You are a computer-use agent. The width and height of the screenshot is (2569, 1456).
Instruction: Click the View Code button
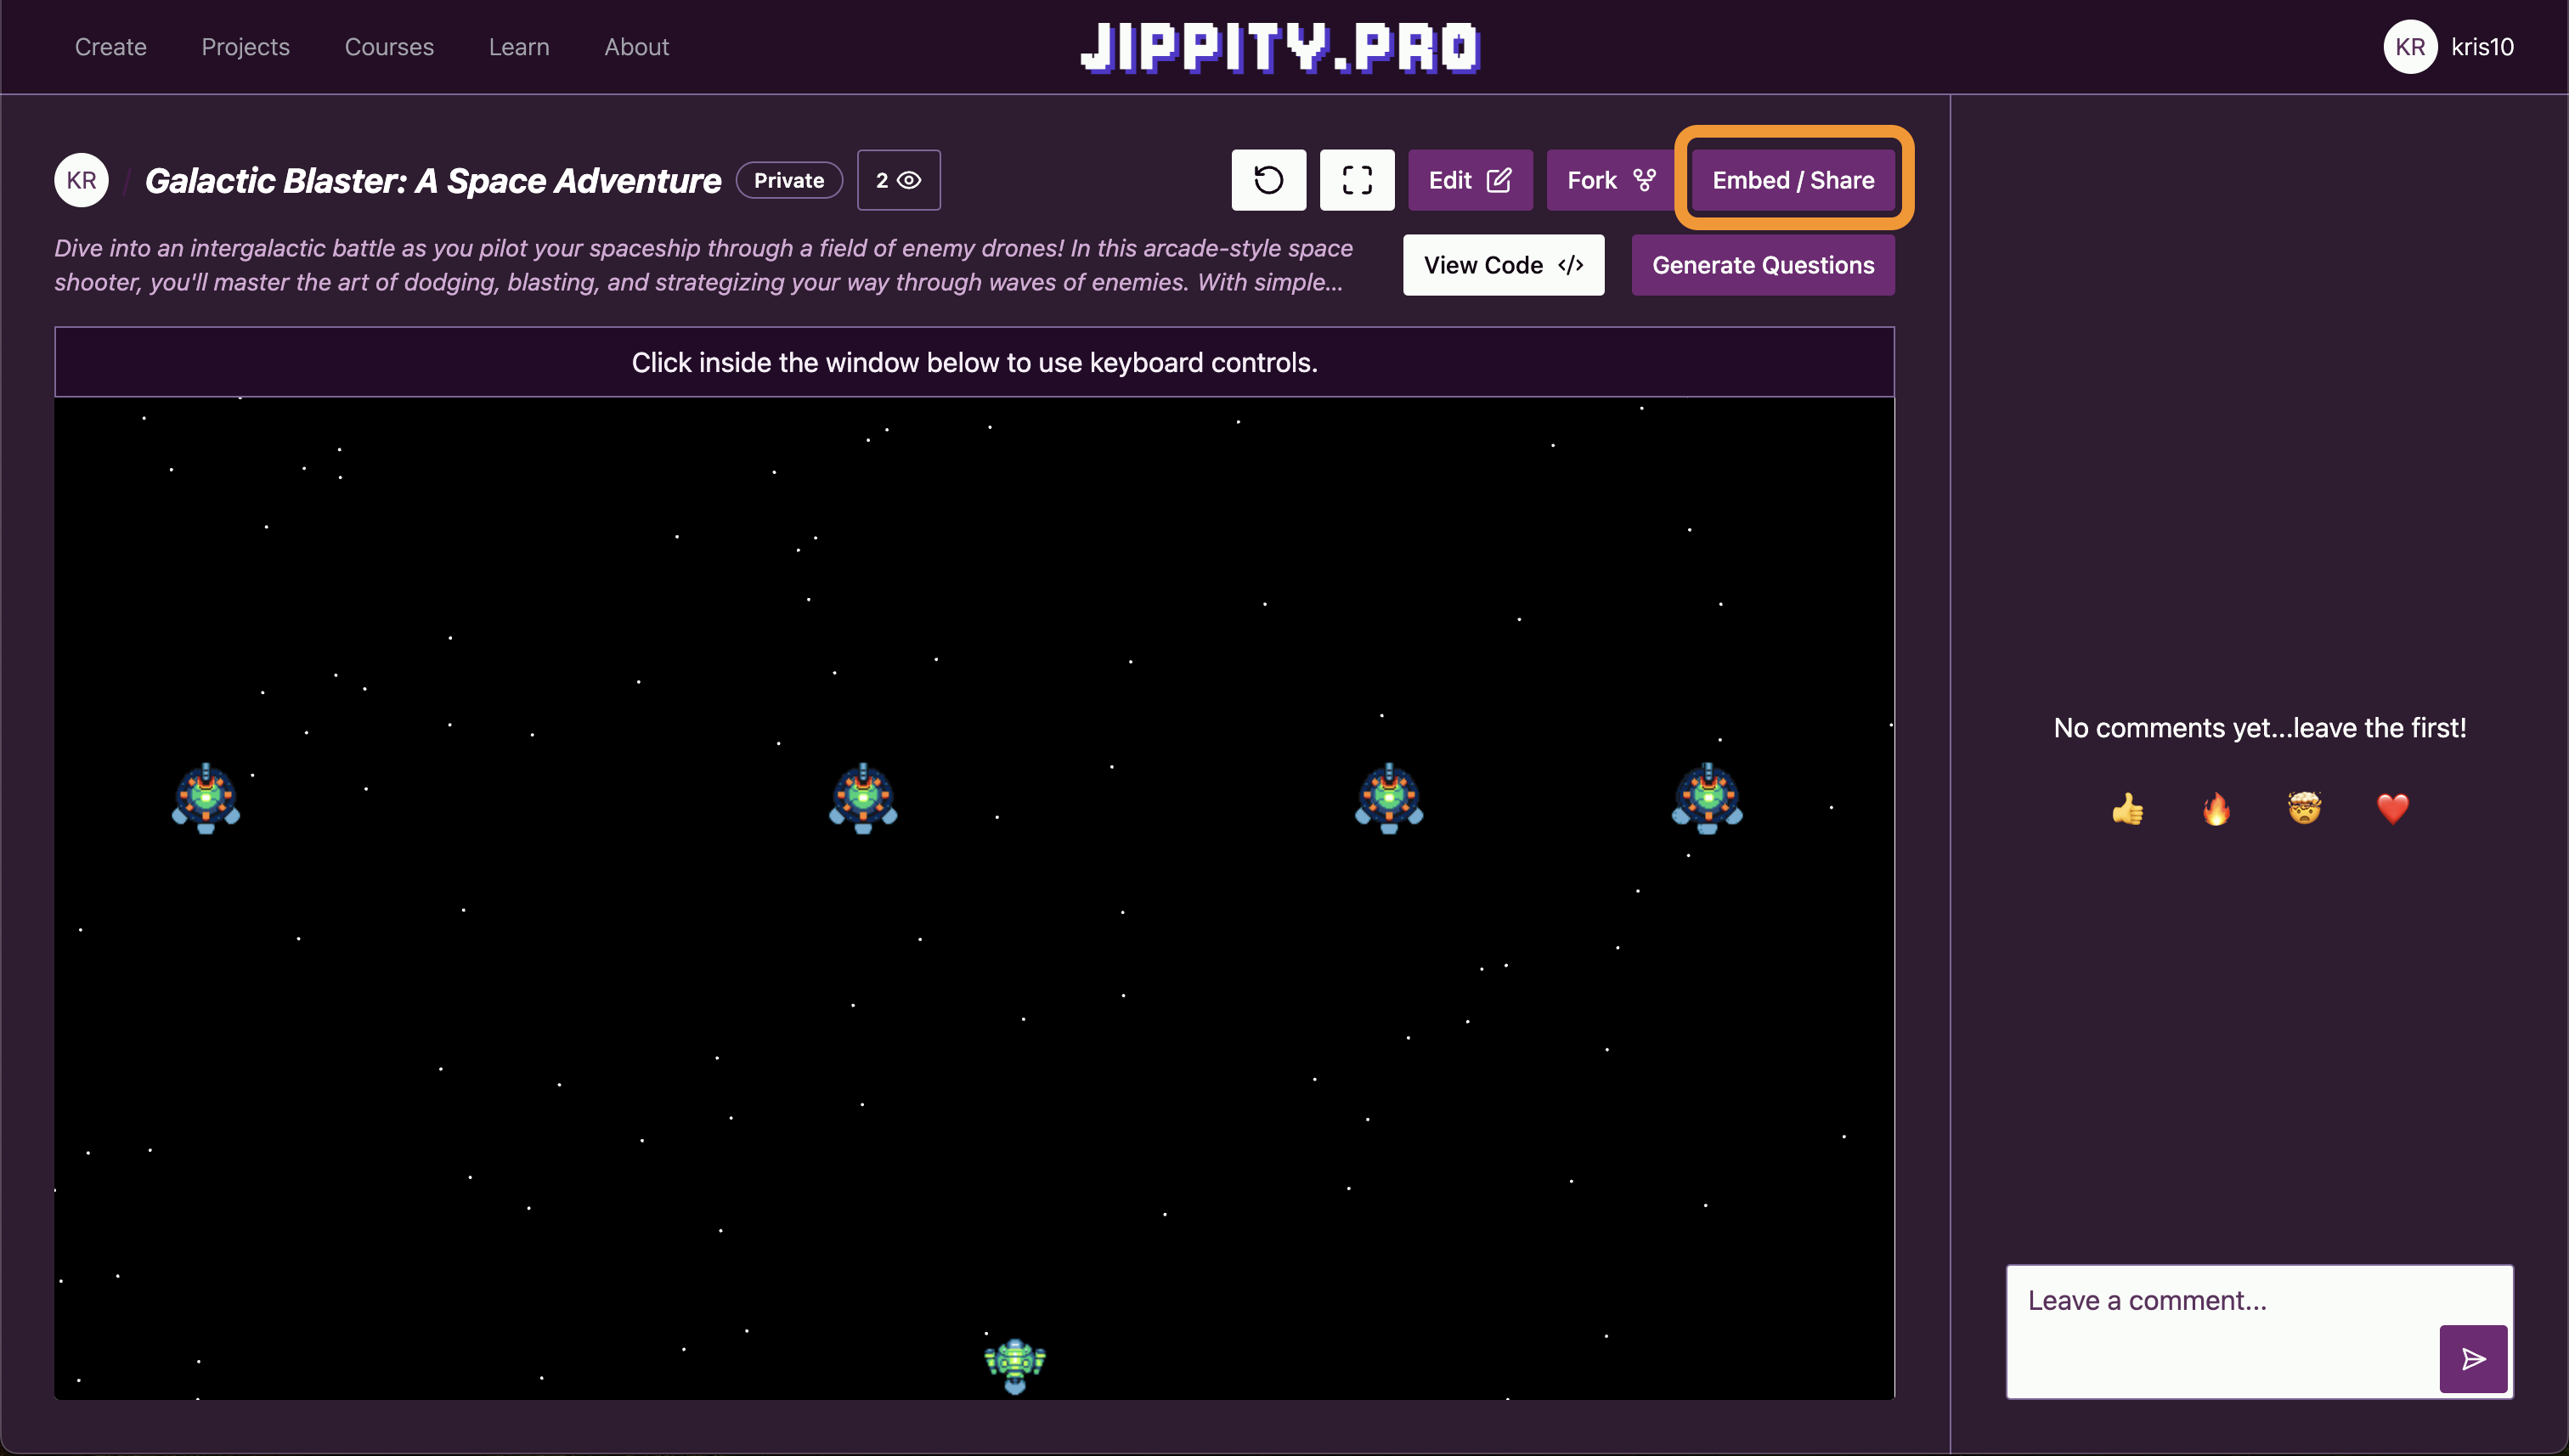pos(1502,265)
